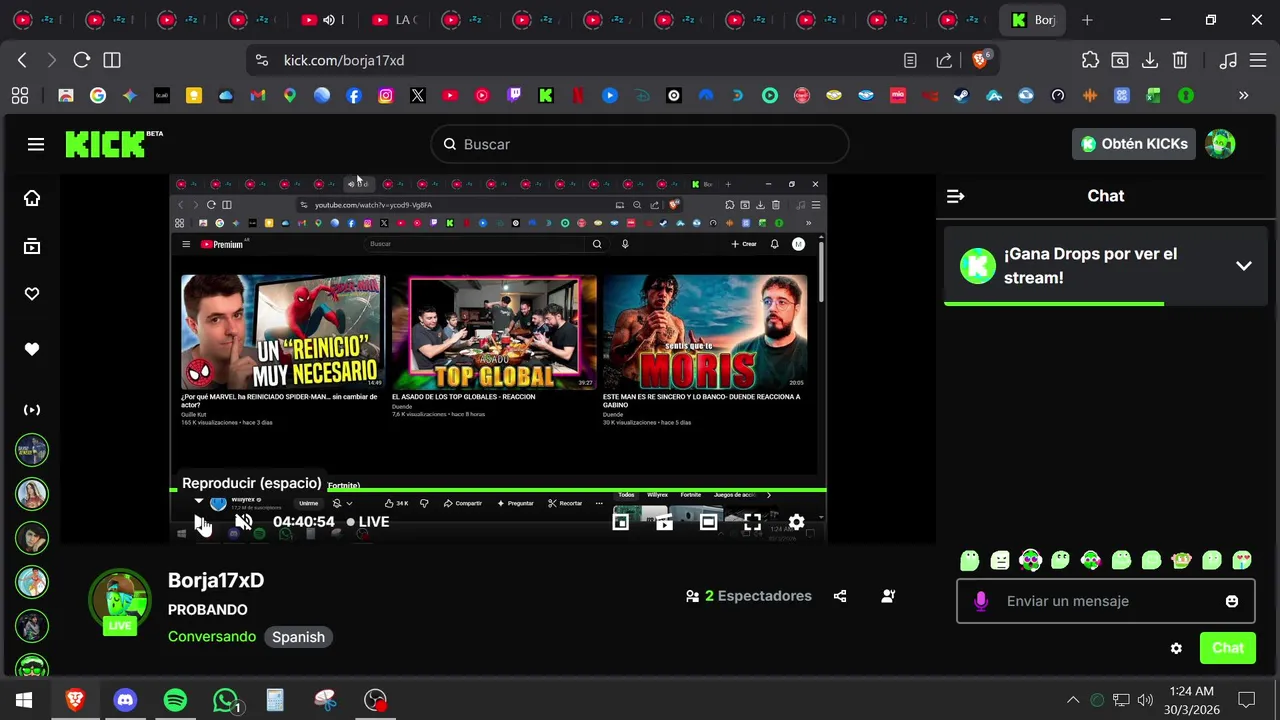Image resolution: width=1280 pixels, height=720 pixels.
Task: Collapse the chat panel with the arrow icon
Action: (955, 196)
